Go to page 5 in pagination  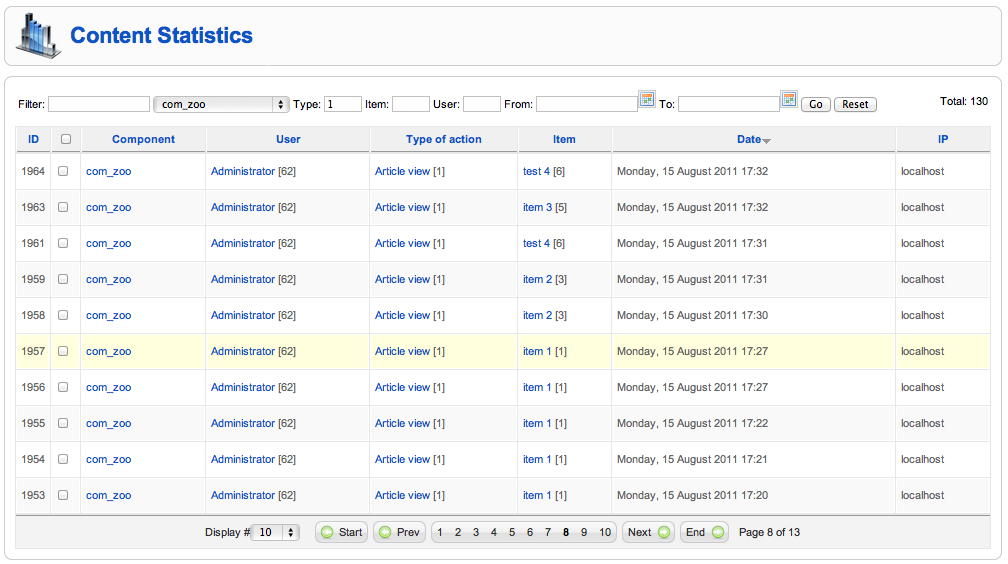point(512,532)
